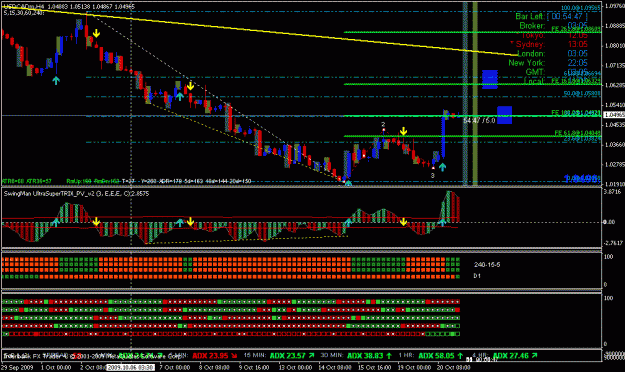The width and height of the screenshot is (625, 372).
Task: Click green arrow next to ADX 27.46
Action: pos(534,355)
